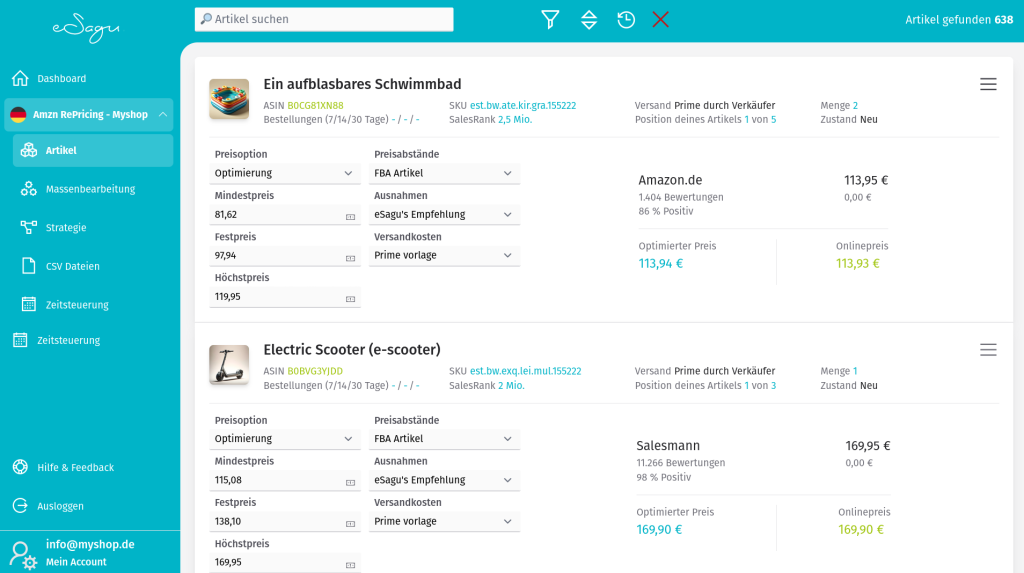Open Strategie in sidebar

tap(66, 227)
